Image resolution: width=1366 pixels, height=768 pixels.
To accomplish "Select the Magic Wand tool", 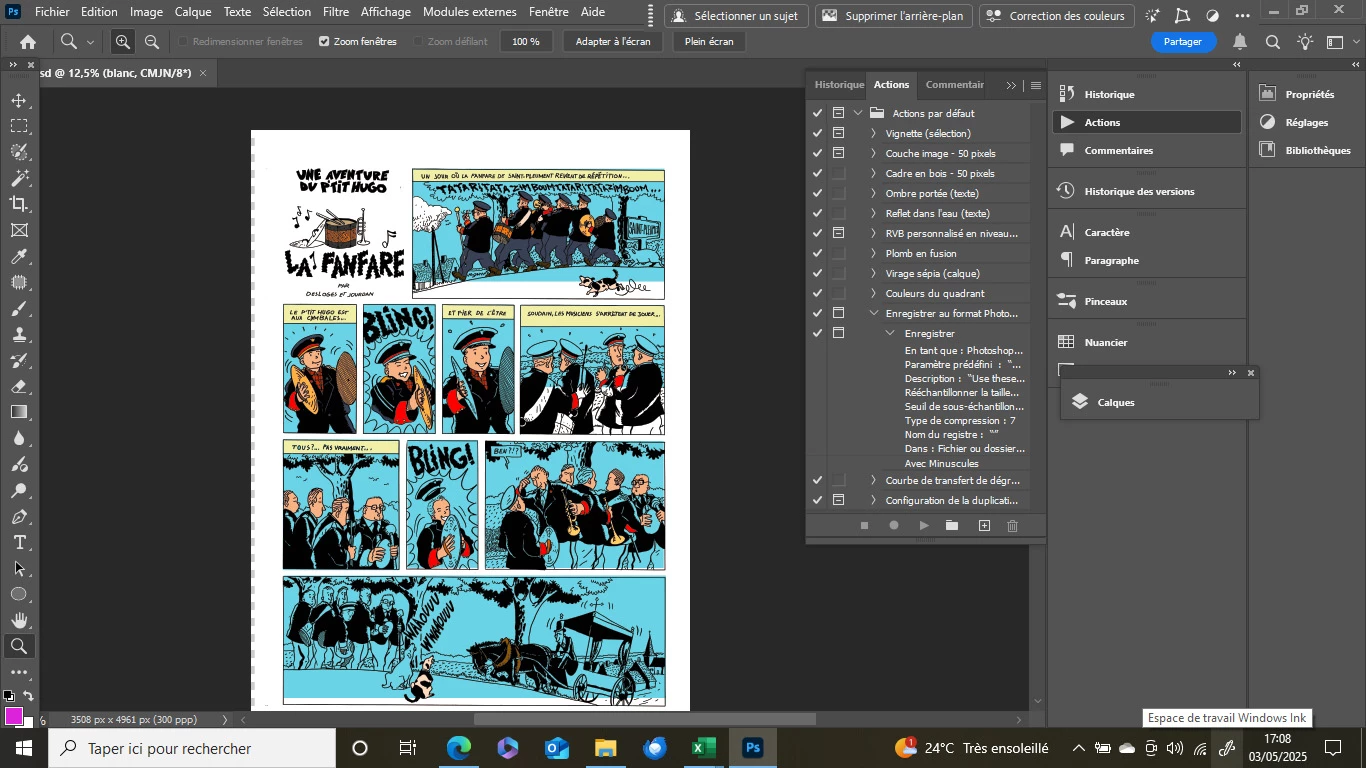I will click(x=19, y=179).
